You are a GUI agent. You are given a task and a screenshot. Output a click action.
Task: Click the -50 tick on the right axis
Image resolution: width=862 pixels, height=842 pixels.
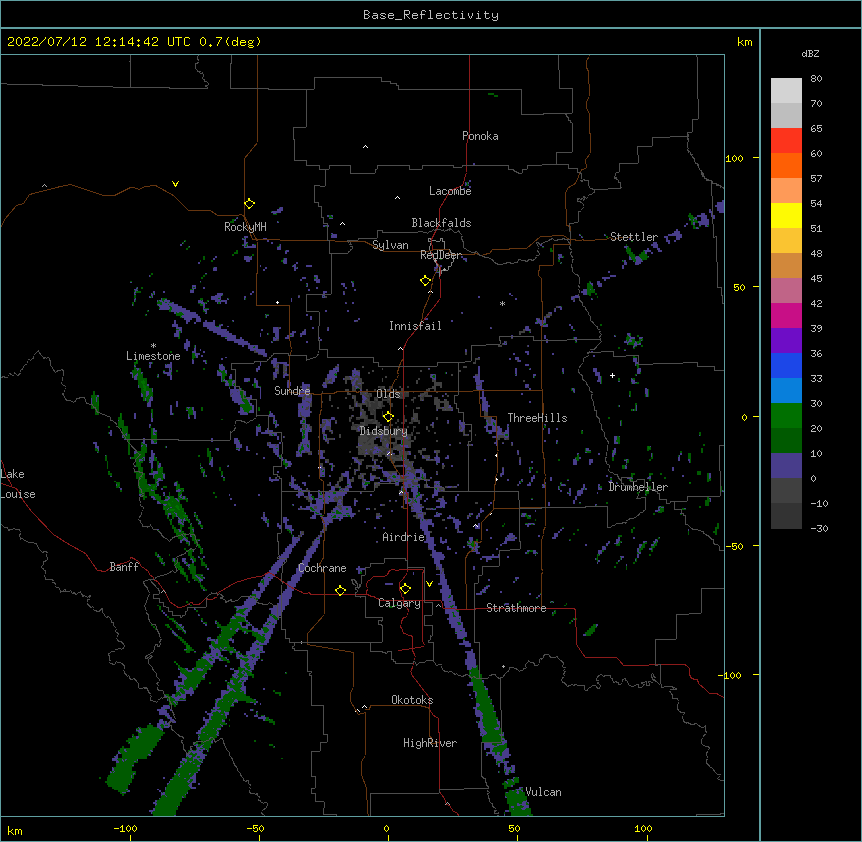click(734, 546)
